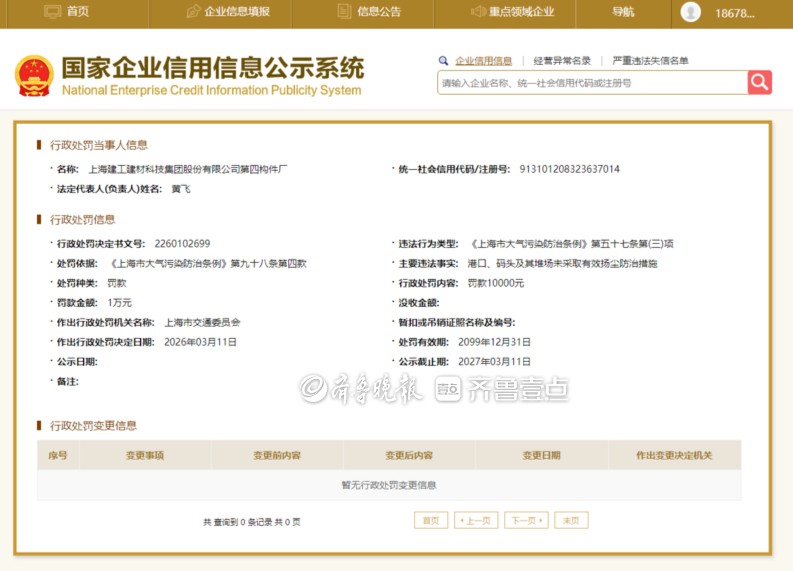Viewport: 793px width, 571px height.
Task: Go to 首页 in pagination
Action: coord(431,521)
